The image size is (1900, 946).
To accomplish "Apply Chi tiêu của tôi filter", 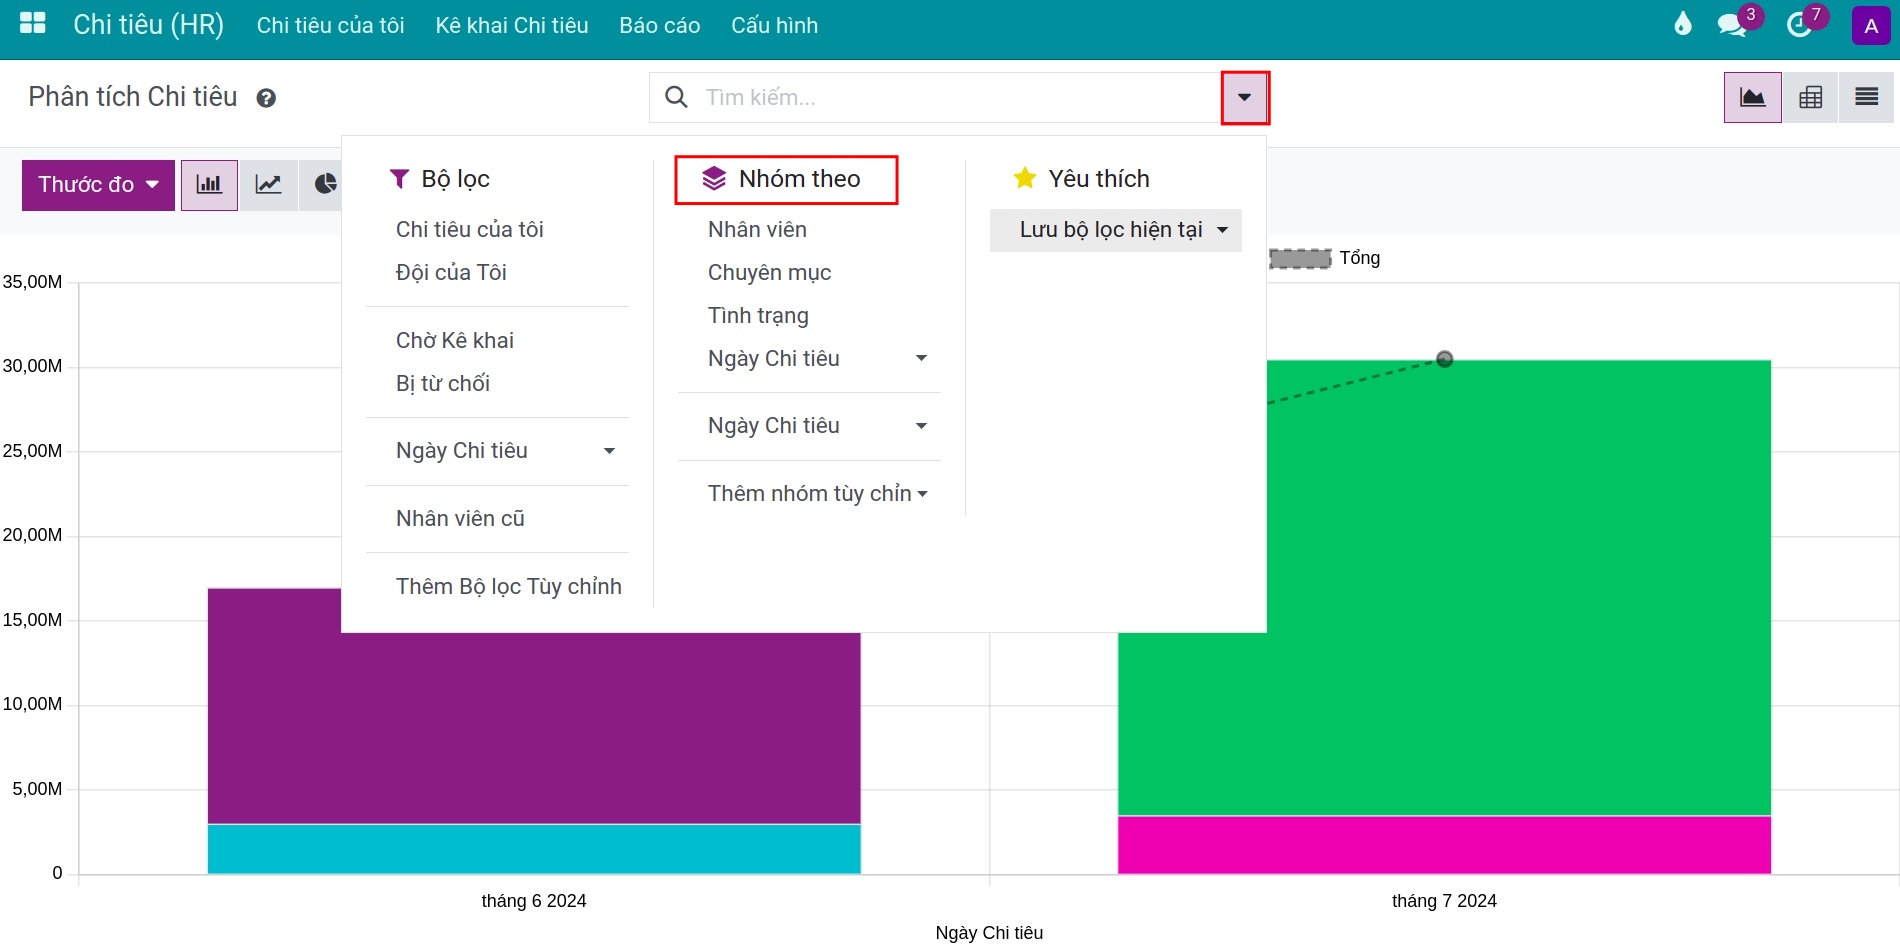I will point(470,230).
